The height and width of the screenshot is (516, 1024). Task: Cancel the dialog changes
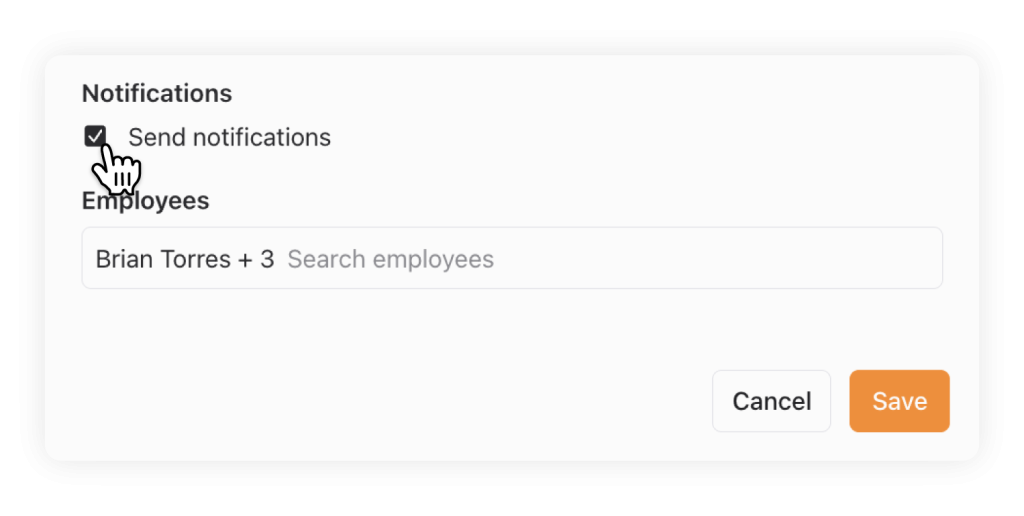coord(771,401)
